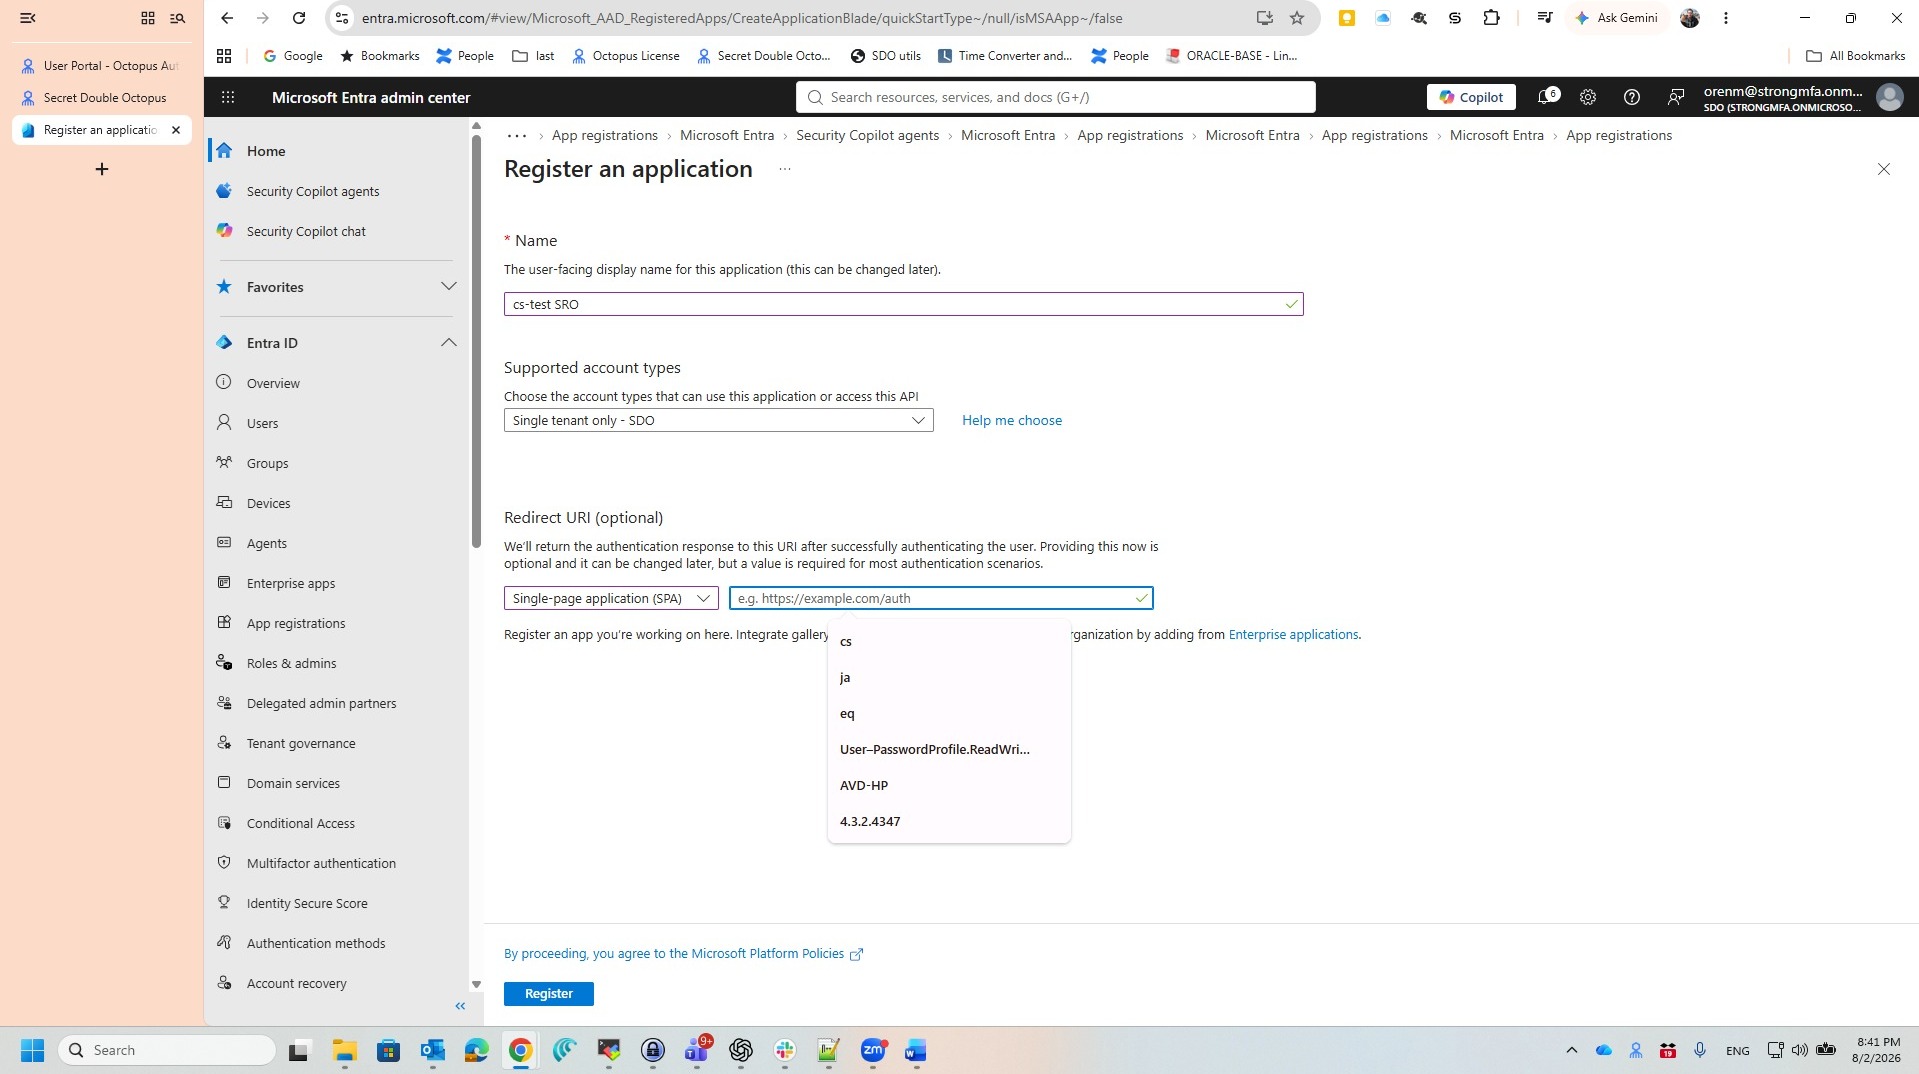Open the Enterprise applications link
Viewport: 1919px width, 1074px height.
coord(1293,634)
